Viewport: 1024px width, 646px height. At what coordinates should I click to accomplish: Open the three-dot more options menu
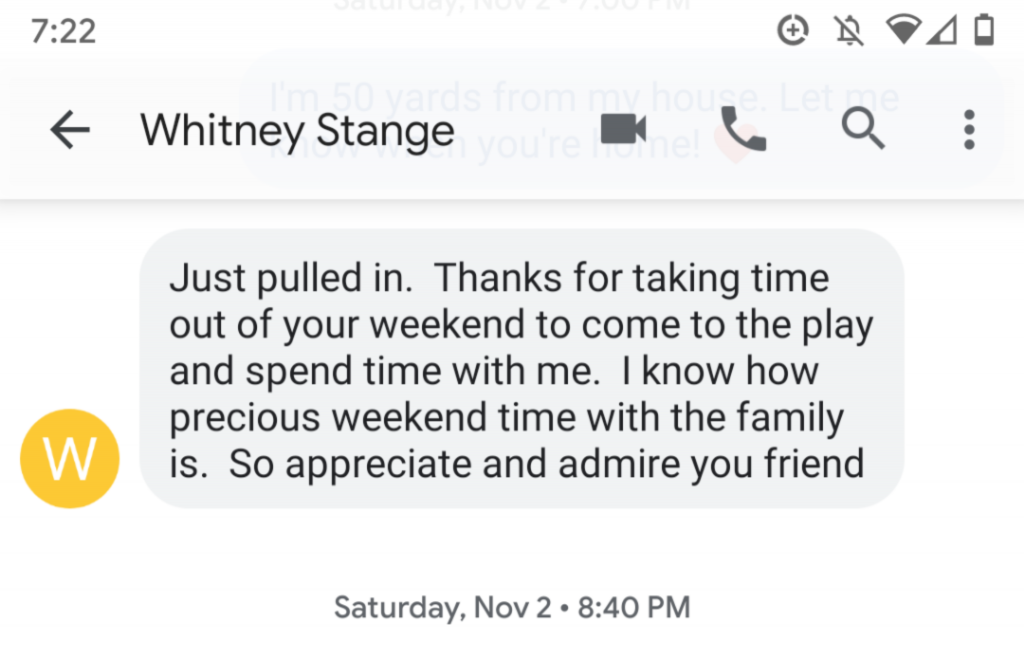(x=969, y=129)
